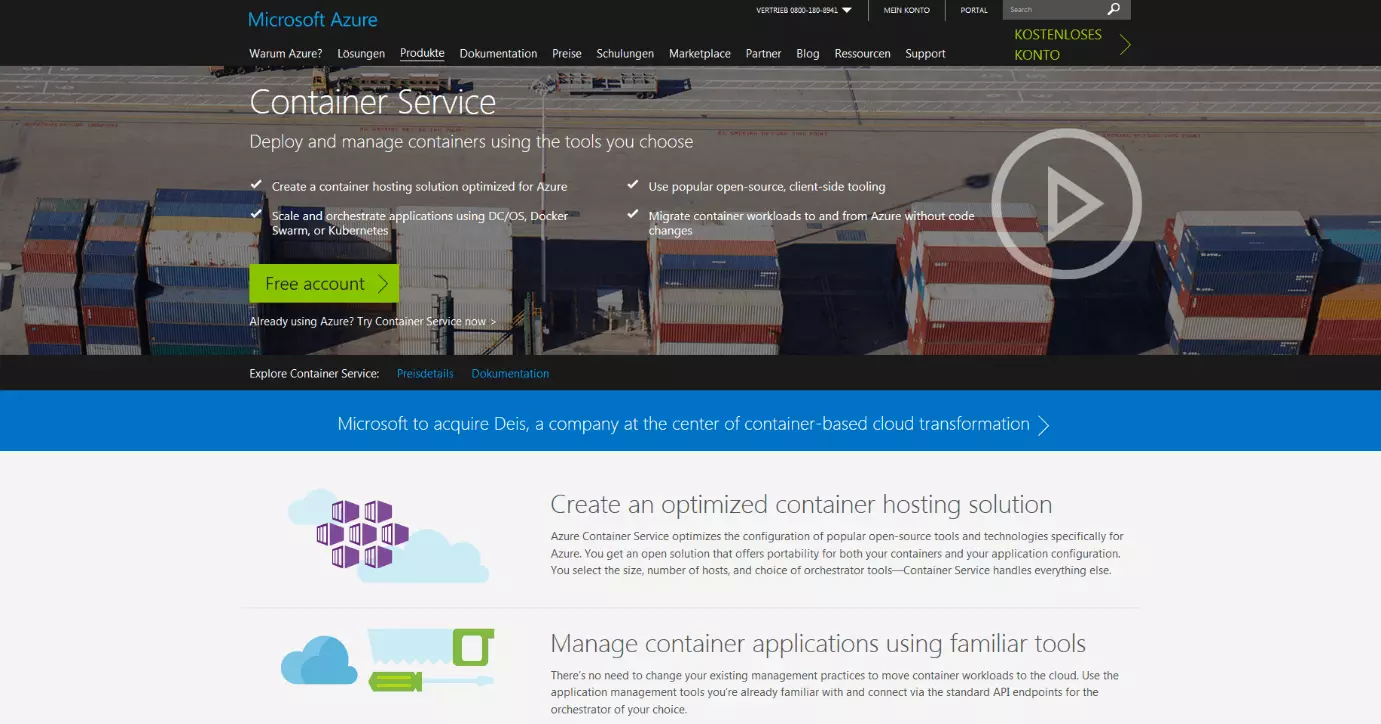1381x724 pixels.
Task: Navigate to the Marketplace page
Action: 699,54
